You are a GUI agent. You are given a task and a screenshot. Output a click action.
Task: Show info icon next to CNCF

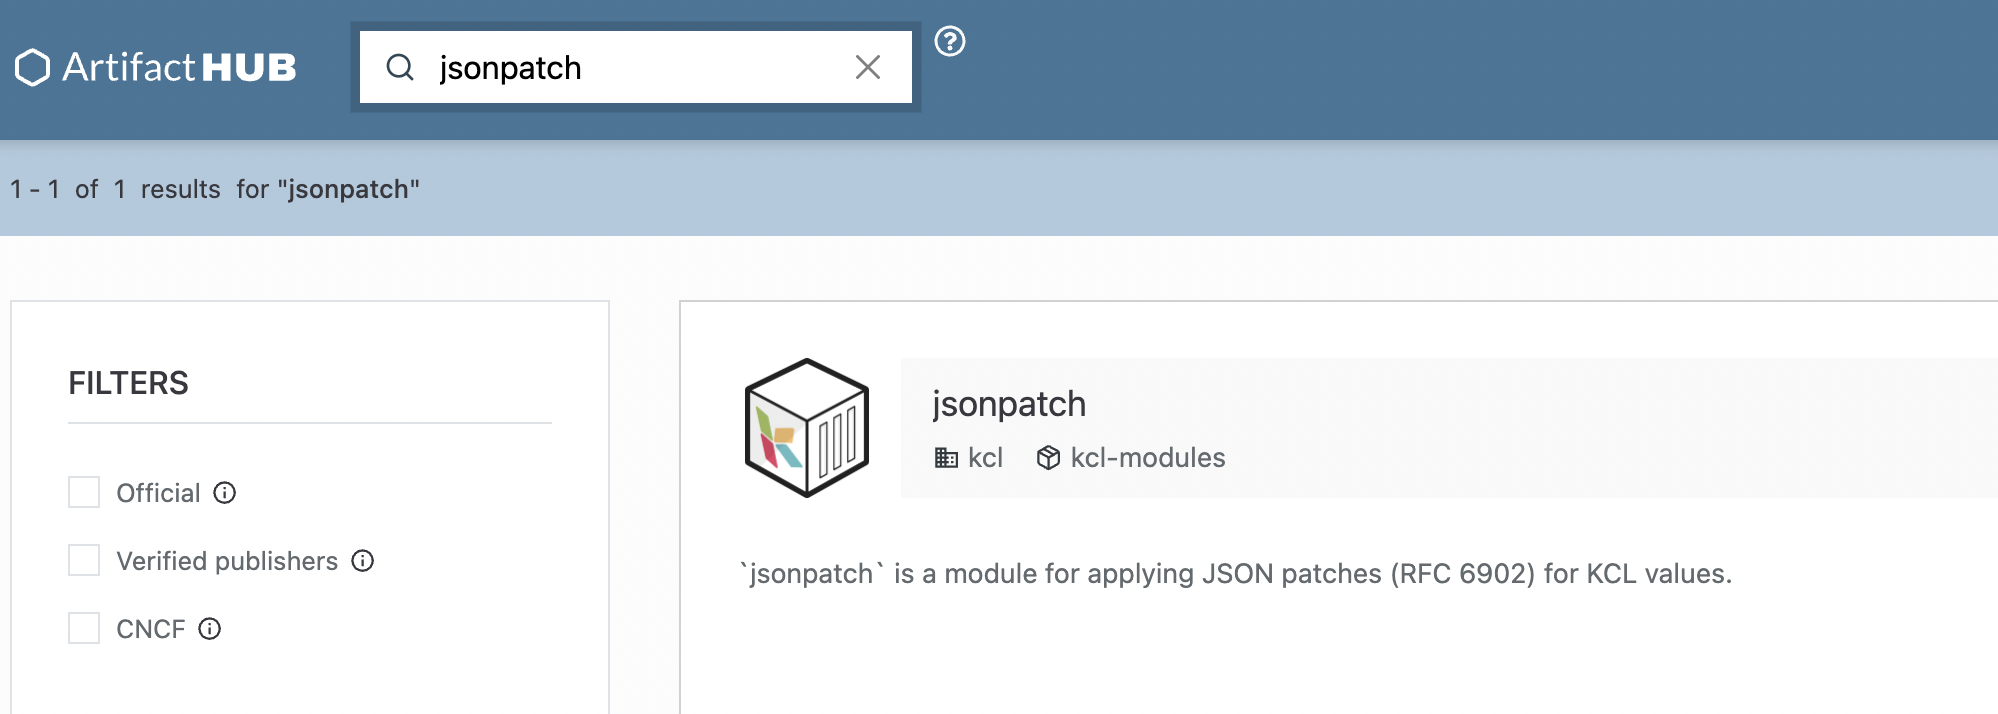pyautogui.click(x=210, y=629)
